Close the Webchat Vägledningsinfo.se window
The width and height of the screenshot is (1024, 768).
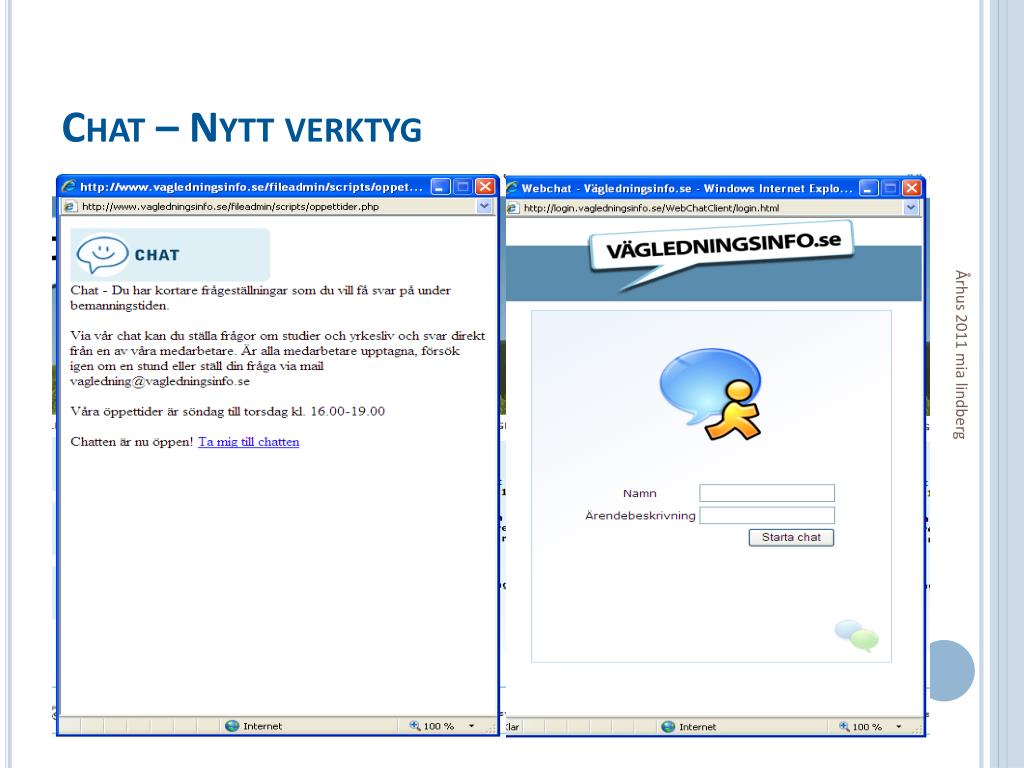click(912, 188)
